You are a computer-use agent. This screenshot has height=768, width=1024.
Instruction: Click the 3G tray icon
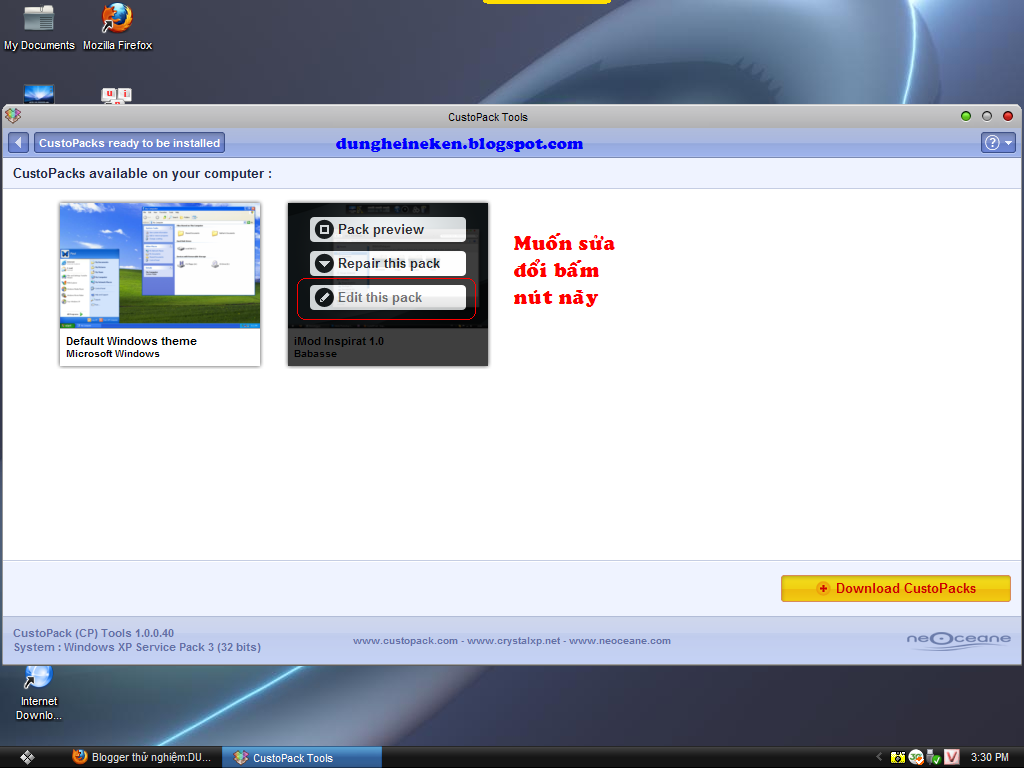(x=916, y=758)
